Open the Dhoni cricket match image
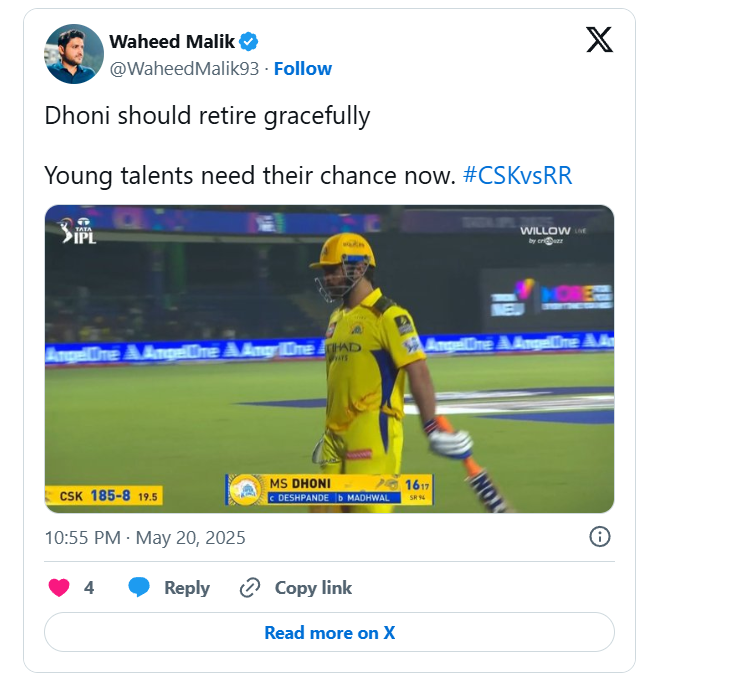 [x=329, y=359]
